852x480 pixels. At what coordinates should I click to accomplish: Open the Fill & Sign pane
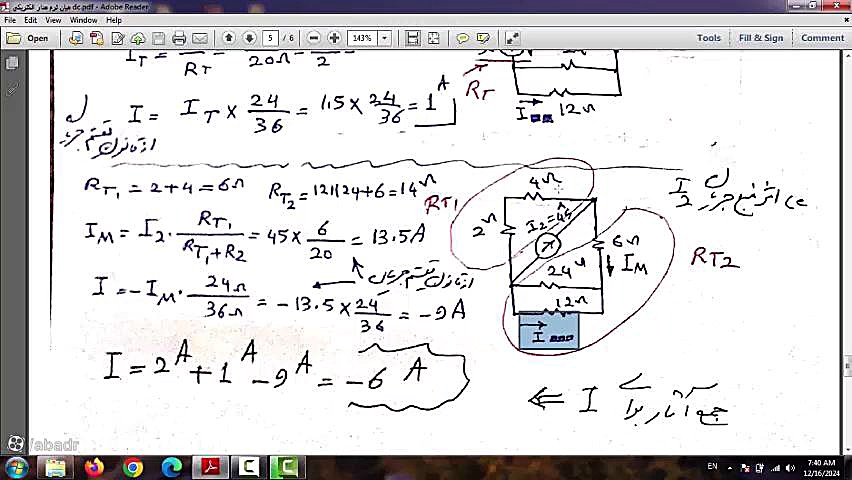click(x=761, y=38)
